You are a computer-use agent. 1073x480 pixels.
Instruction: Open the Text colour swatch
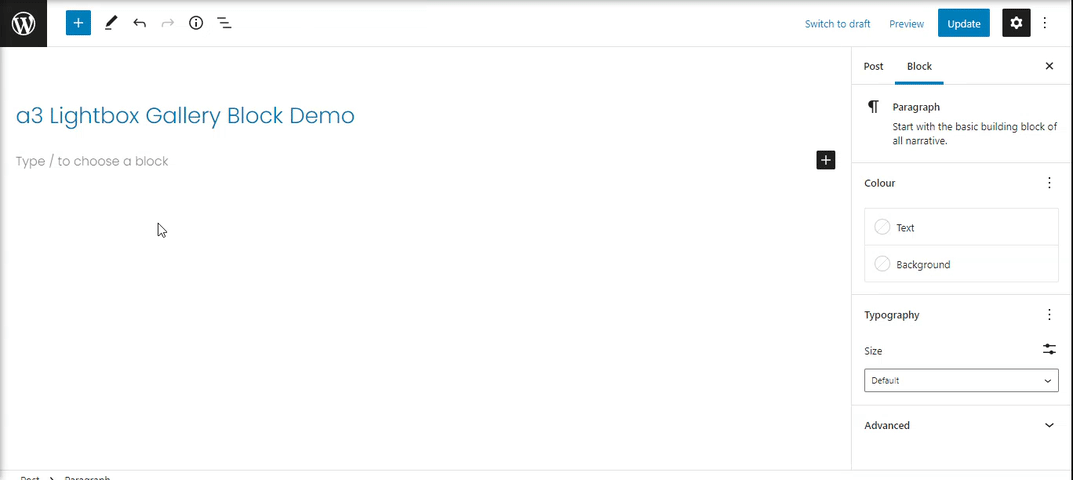[x=961, y=227]
